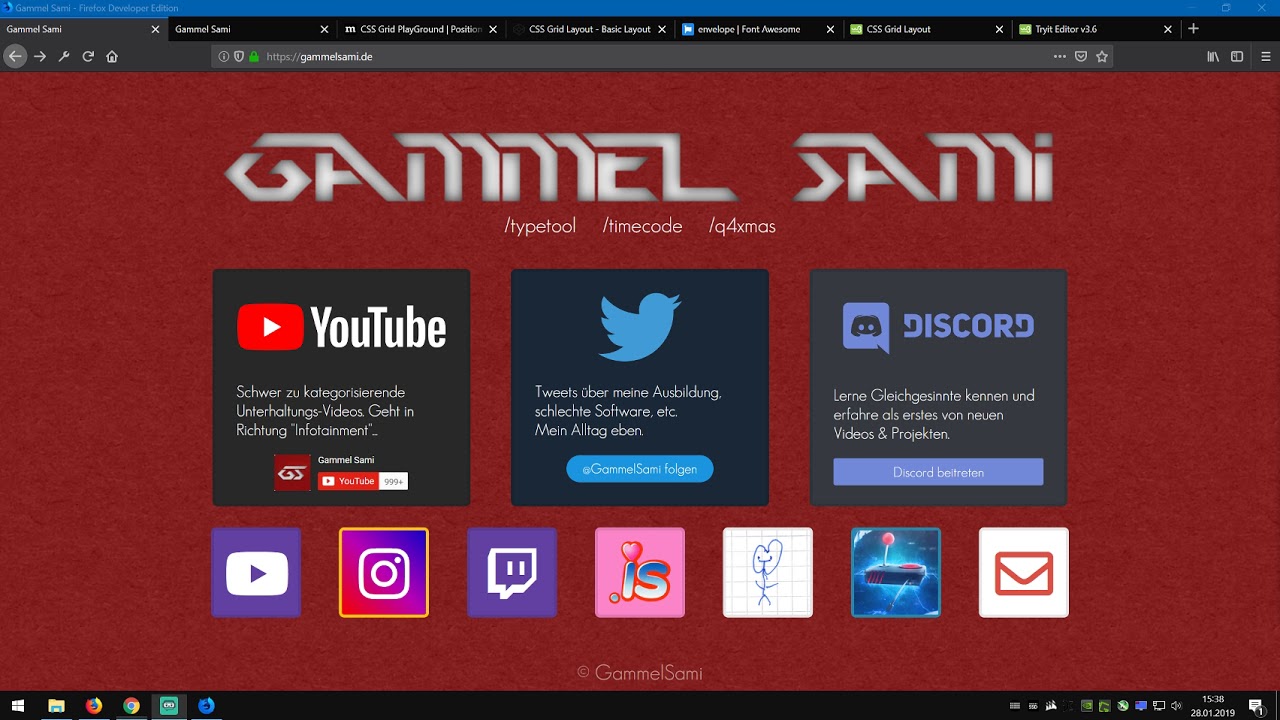Screen dimensions: 1280x720
Task: Open tracking protection shield icon
Action: (x=238, y=57)
